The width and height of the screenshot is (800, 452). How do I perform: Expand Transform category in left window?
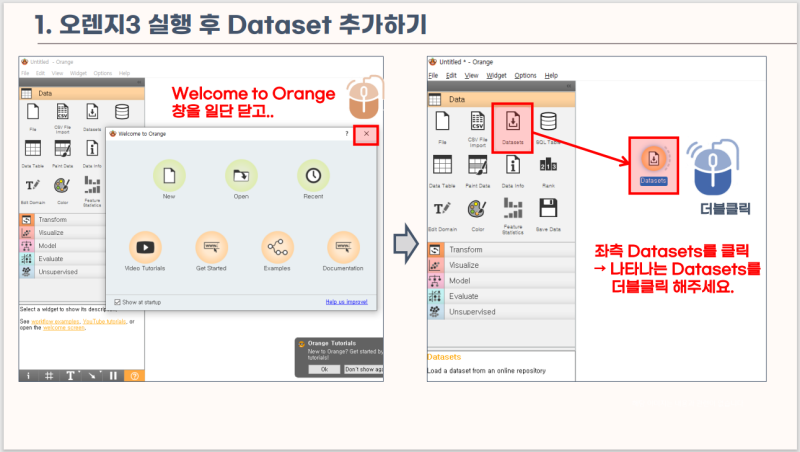62,219
